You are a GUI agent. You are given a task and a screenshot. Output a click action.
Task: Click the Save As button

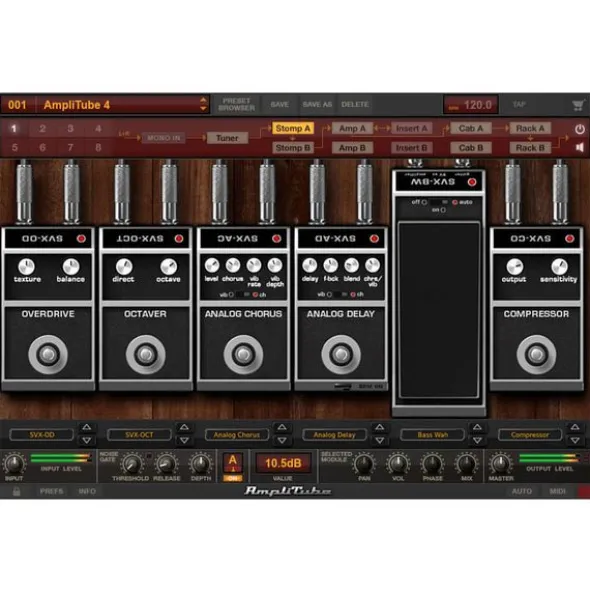click(317, 104)
